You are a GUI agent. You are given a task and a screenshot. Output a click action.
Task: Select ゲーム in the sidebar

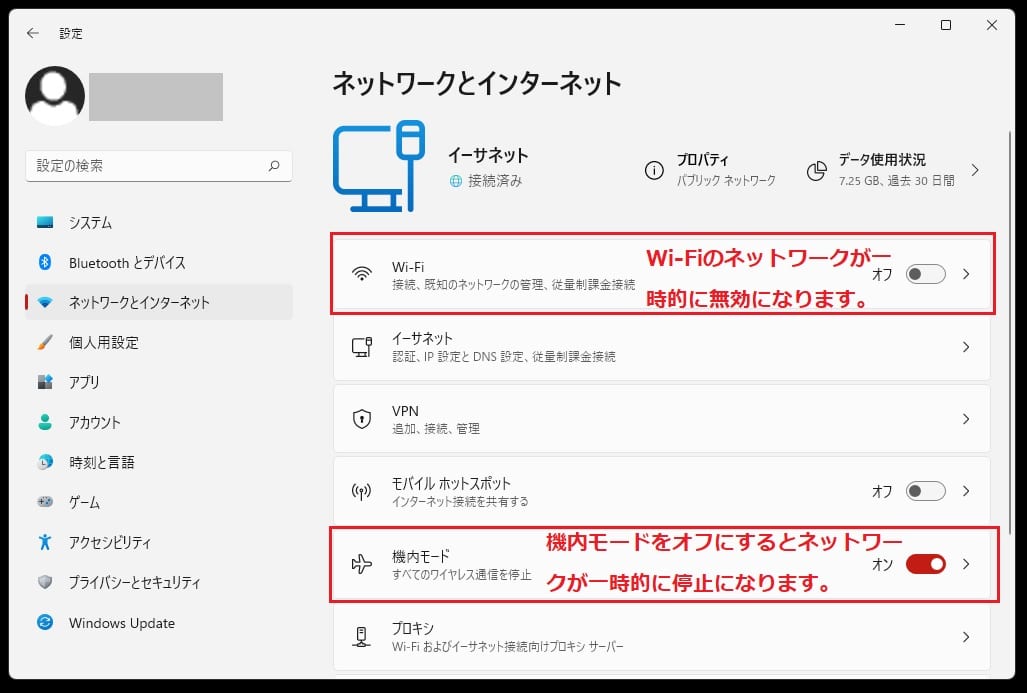pyautogui.click(x=159, y=502)
